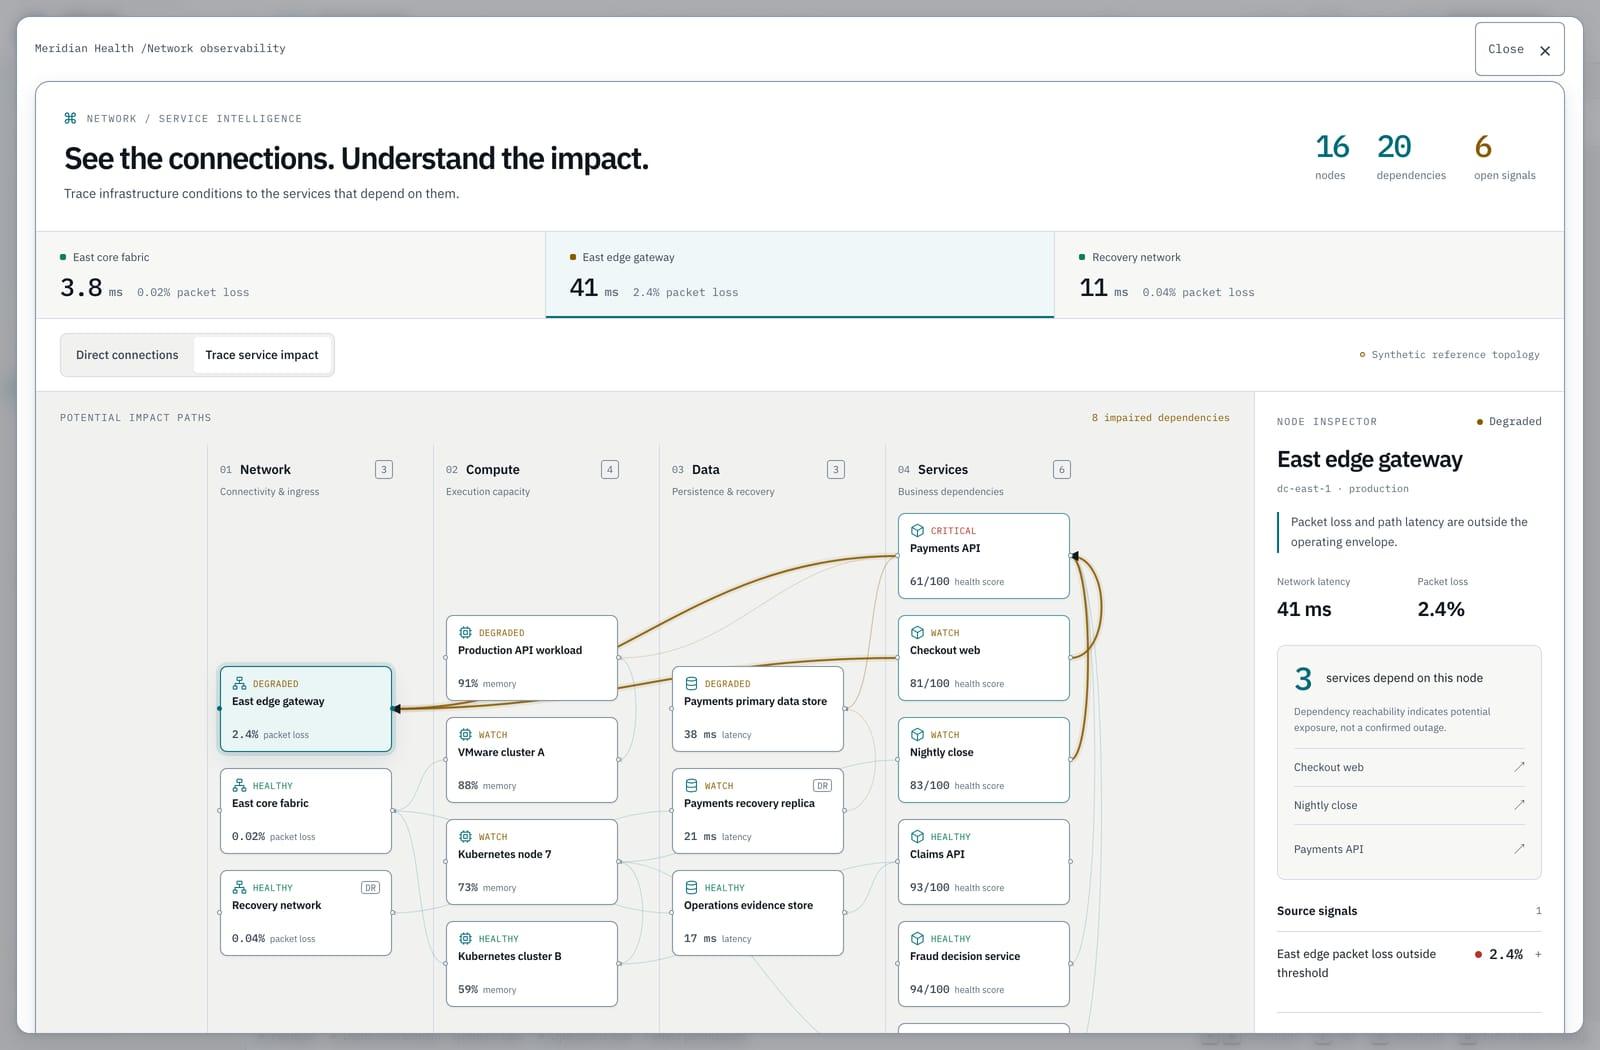Click the '8 impaired dependencies' label
The image size is (1600, 1050).
1160,417
